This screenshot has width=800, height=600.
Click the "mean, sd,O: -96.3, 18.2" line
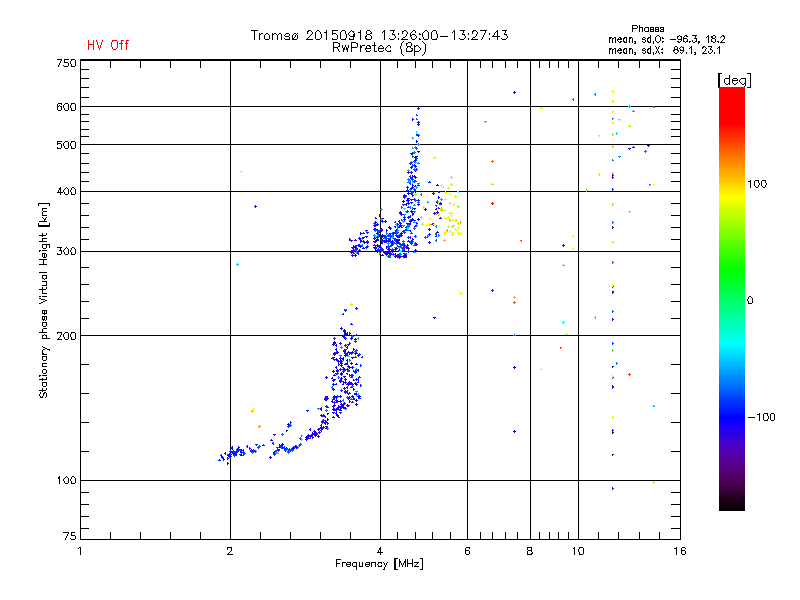pos(666,39)
